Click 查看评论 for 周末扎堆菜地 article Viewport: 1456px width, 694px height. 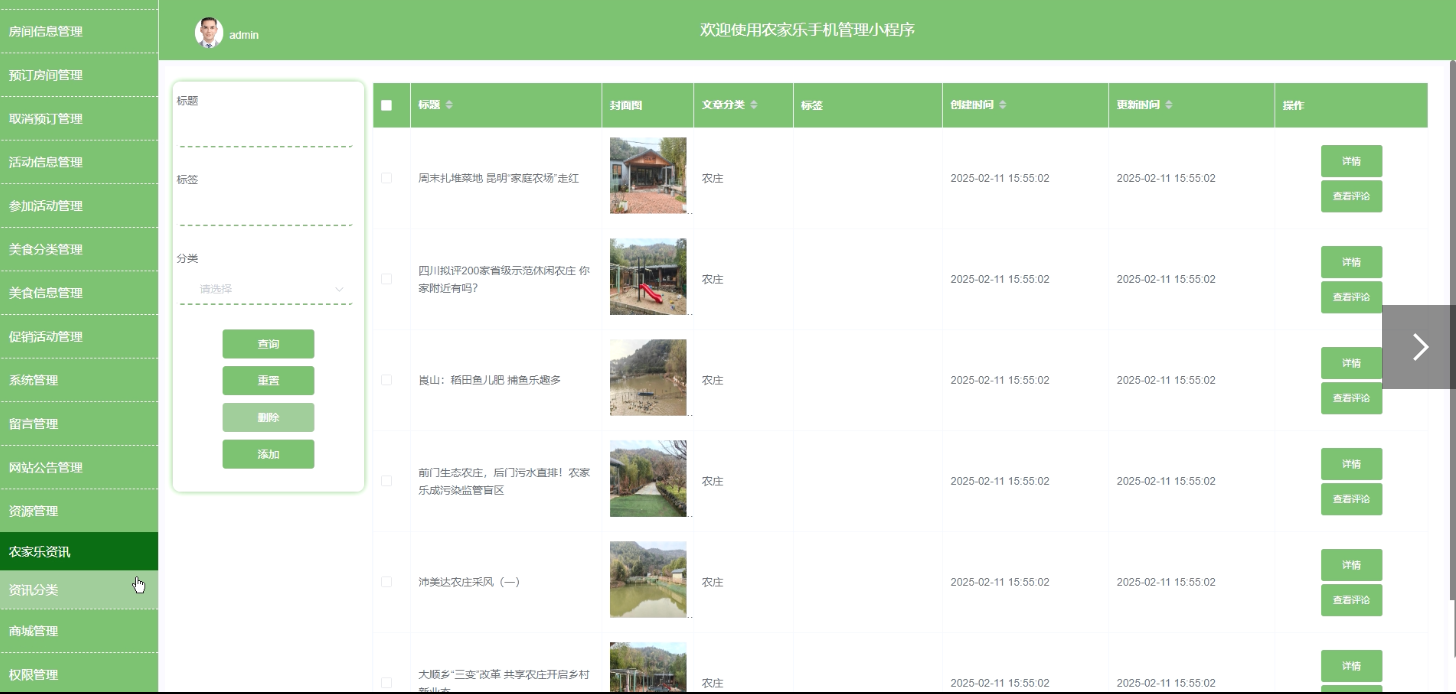pyautogui.click(x=1351, y=197)
